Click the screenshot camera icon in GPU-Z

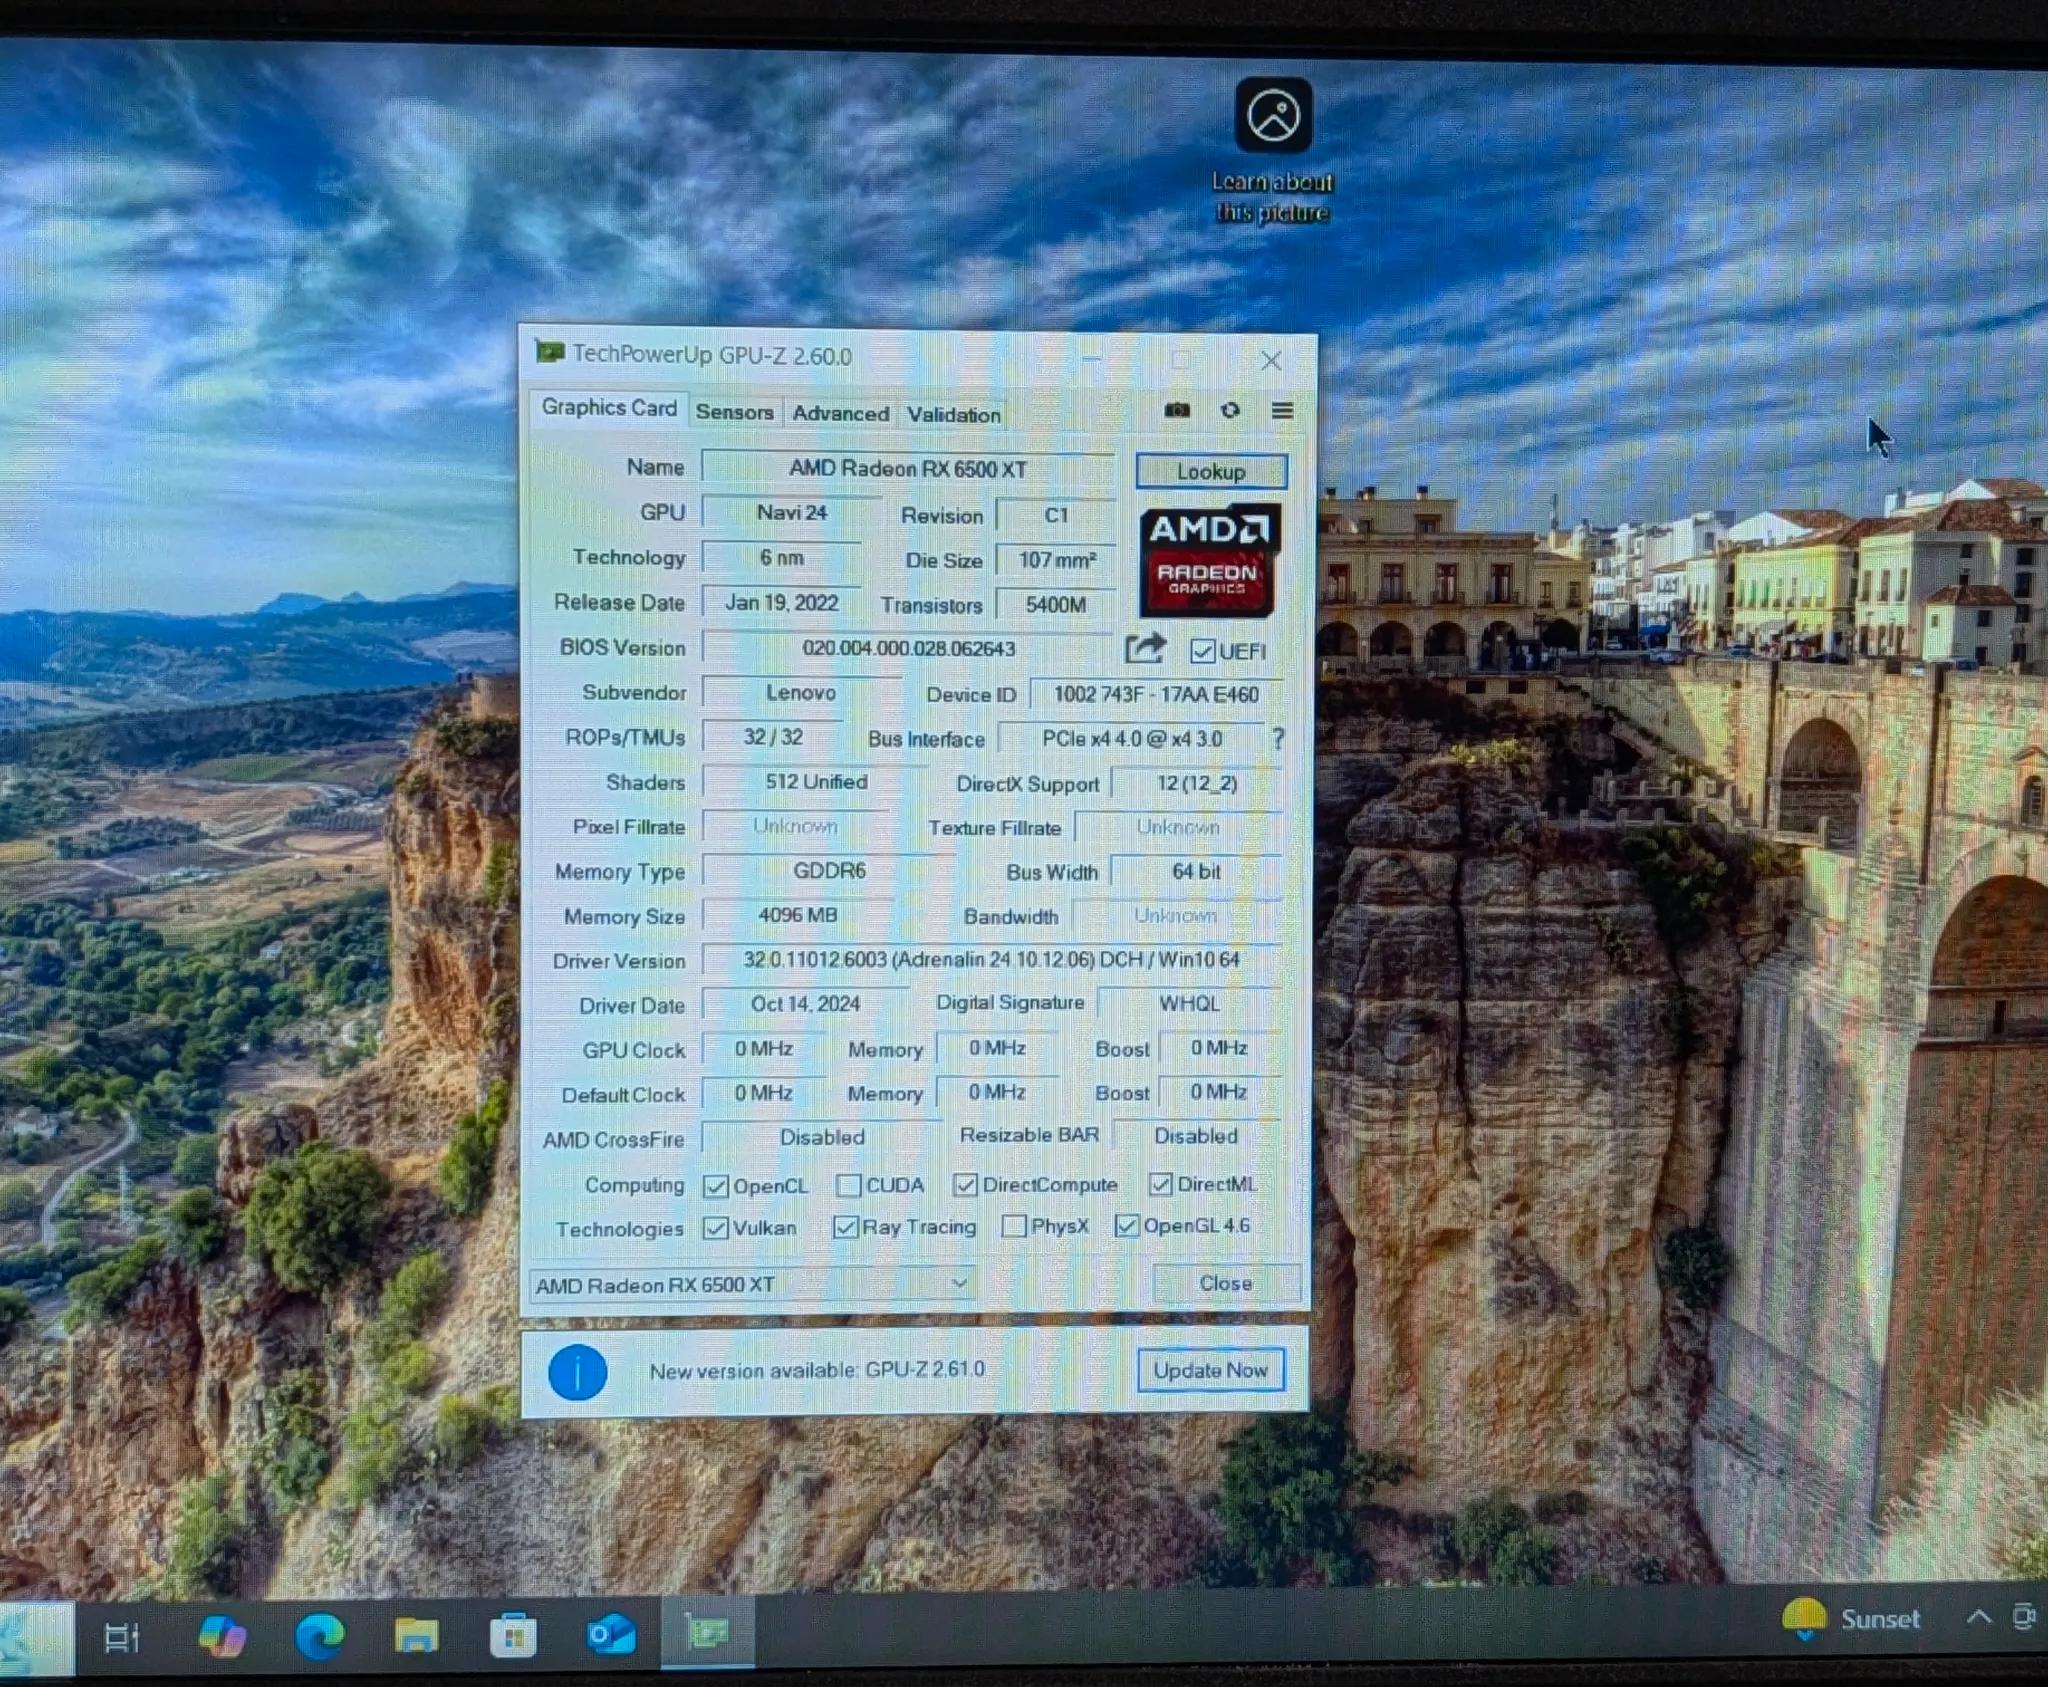(x=1177, y=410)
